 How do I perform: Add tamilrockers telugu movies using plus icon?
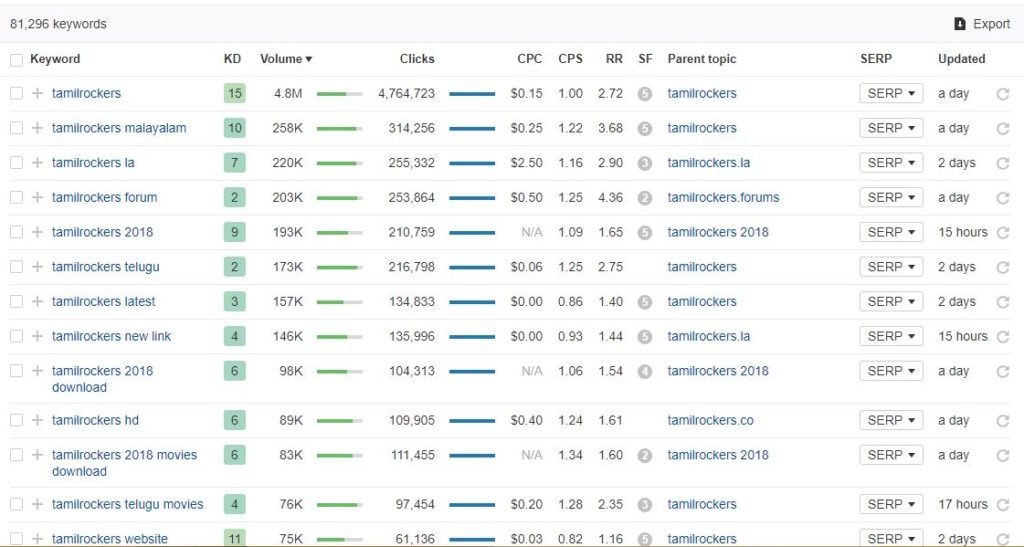(x=37, y=504)
